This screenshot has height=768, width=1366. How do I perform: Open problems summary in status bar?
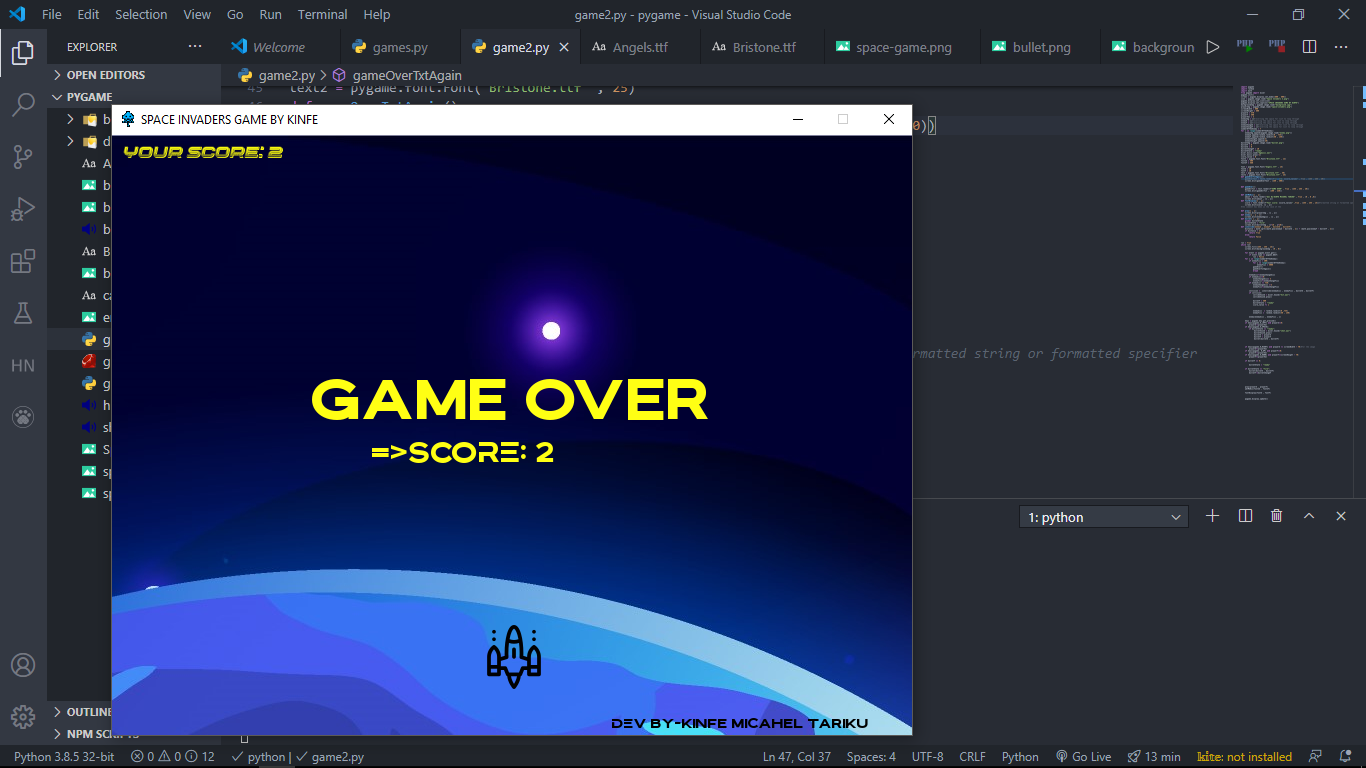pos(173,757)
